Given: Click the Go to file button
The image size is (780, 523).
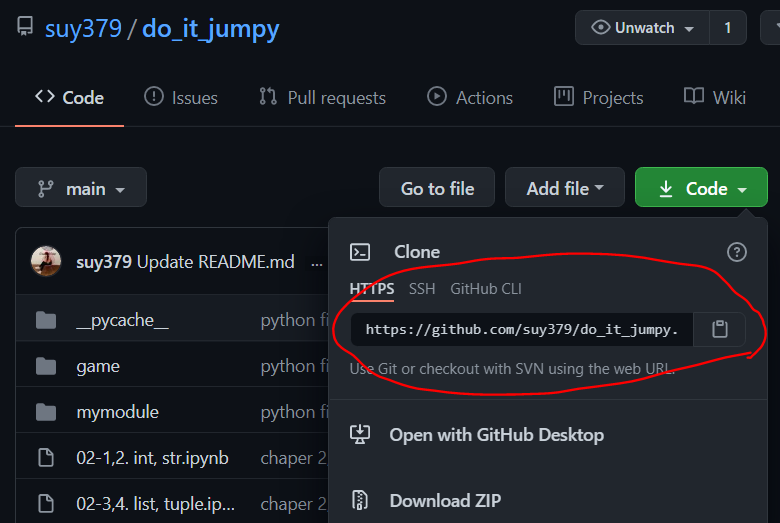Looking at the screenshot, I should pyautogui.click(x=437, y=187).
